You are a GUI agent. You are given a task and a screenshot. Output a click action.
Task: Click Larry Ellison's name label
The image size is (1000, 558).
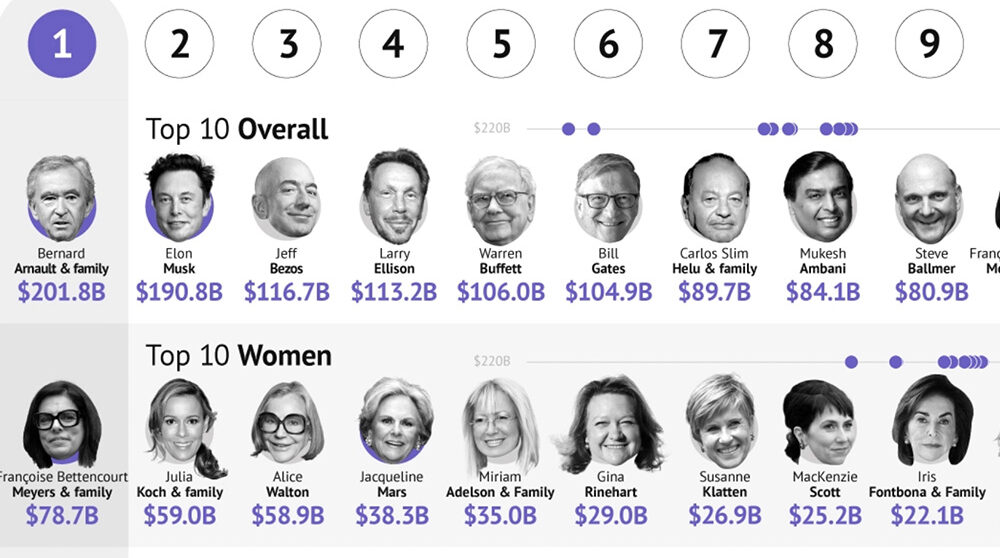coord(394,261)
